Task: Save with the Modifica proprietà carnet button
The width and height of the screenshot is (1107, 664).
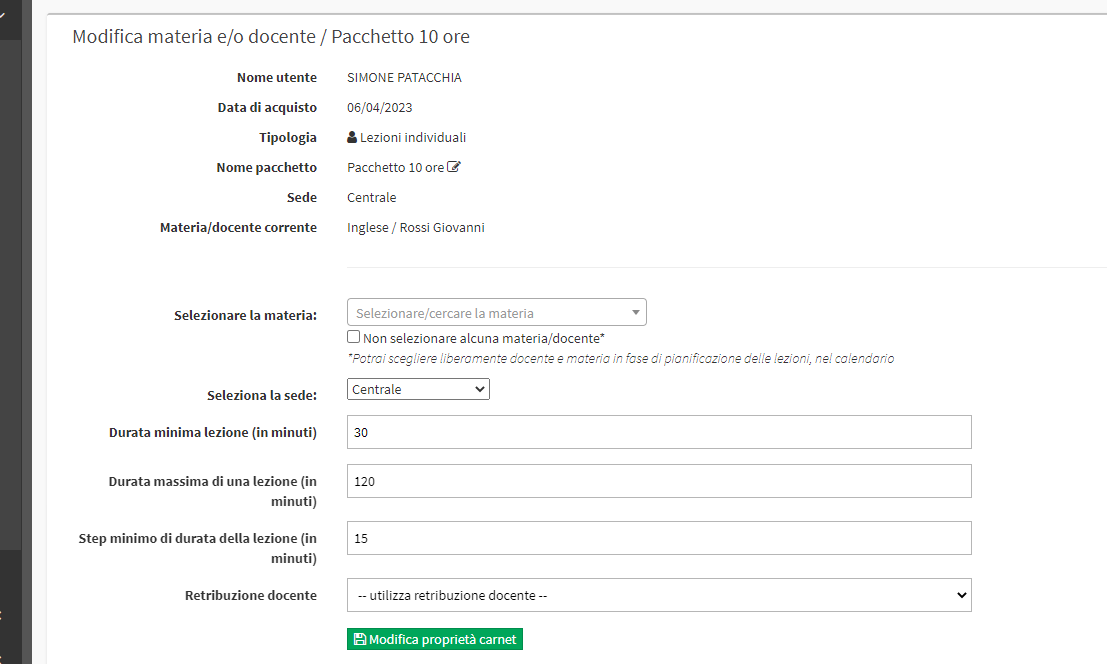Action: click(x=435, y=639)
